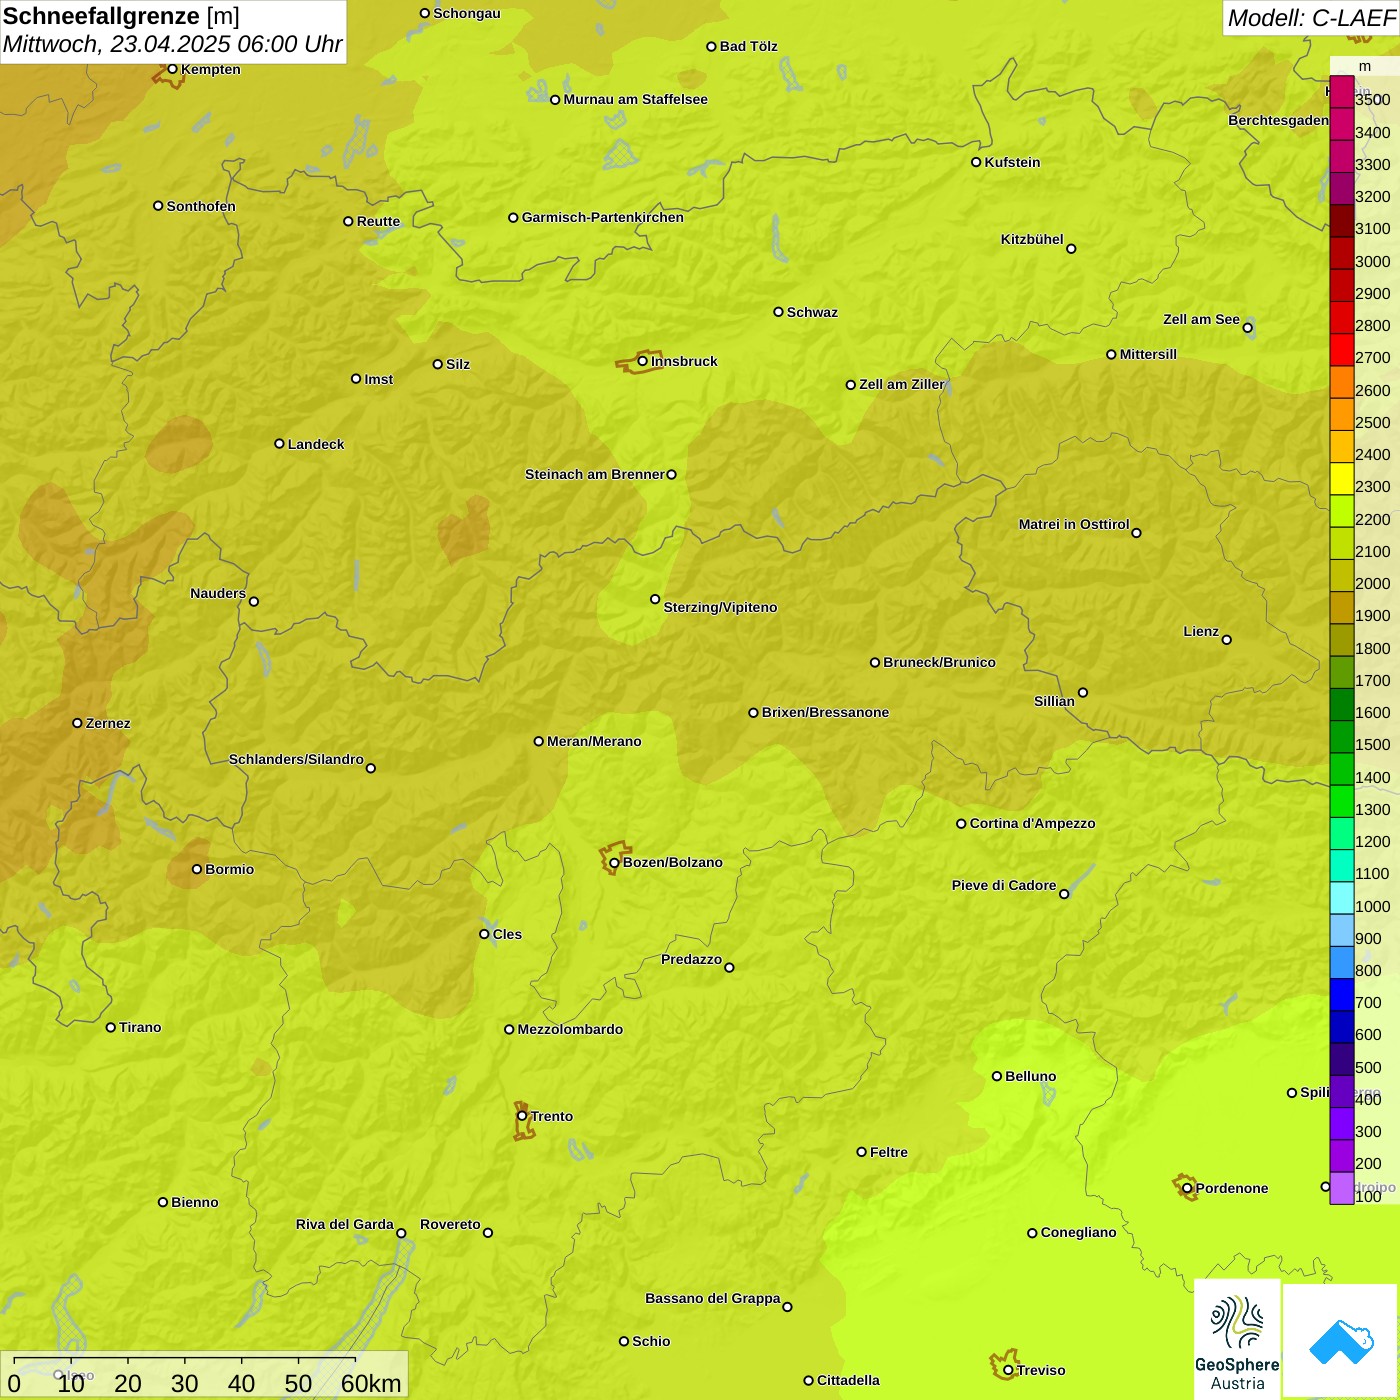Click the 'Predazzo' label
This screenshot has height=1400, width=1400.
[x=691, y=959]
